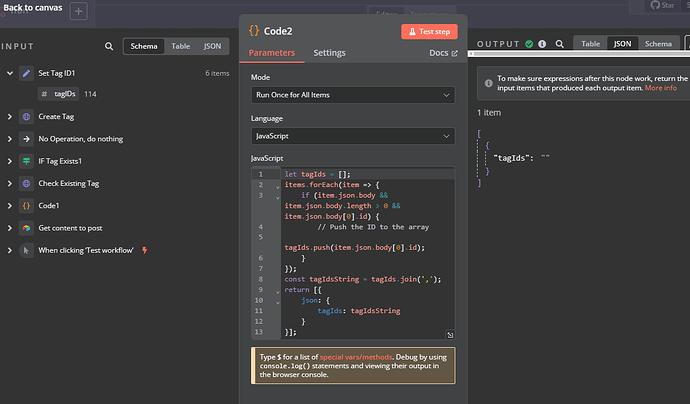Switch output view to Table
690x404 pixels.
[x=591, y=44]
